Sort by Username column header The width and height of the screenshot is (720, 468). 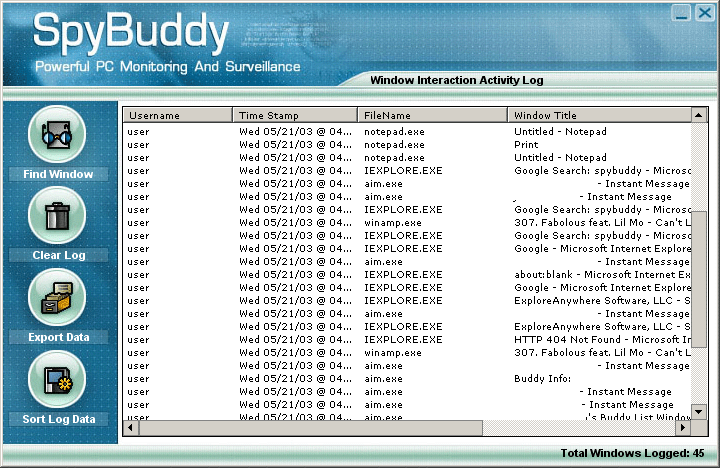click(x=177, y=115)
